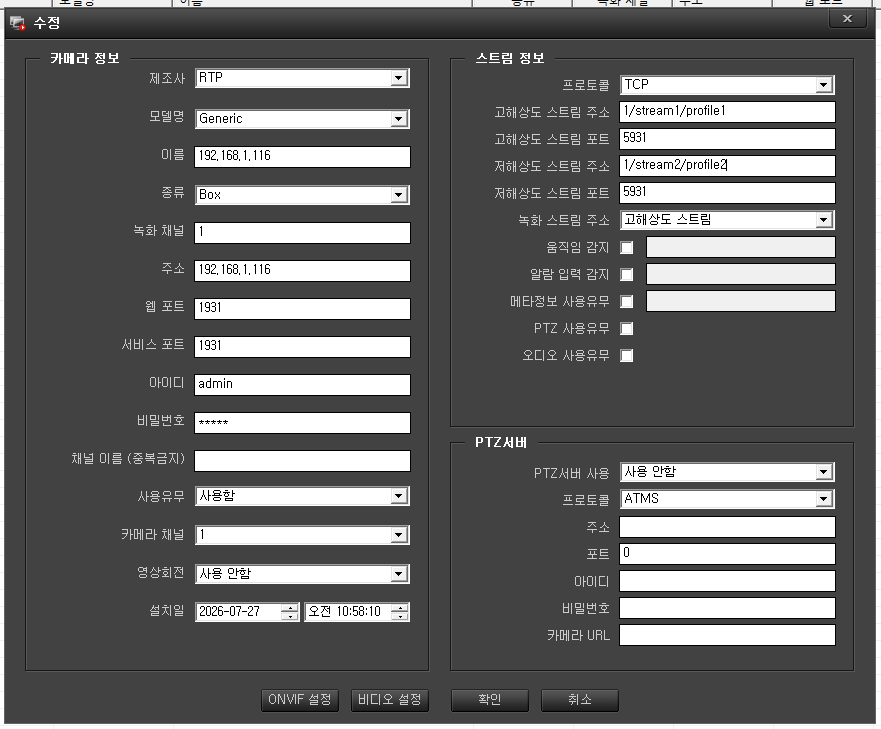The height and width of the screenshot is (729, 881).
Task: Confirm with the 확인 button
Action: (490, 700)
